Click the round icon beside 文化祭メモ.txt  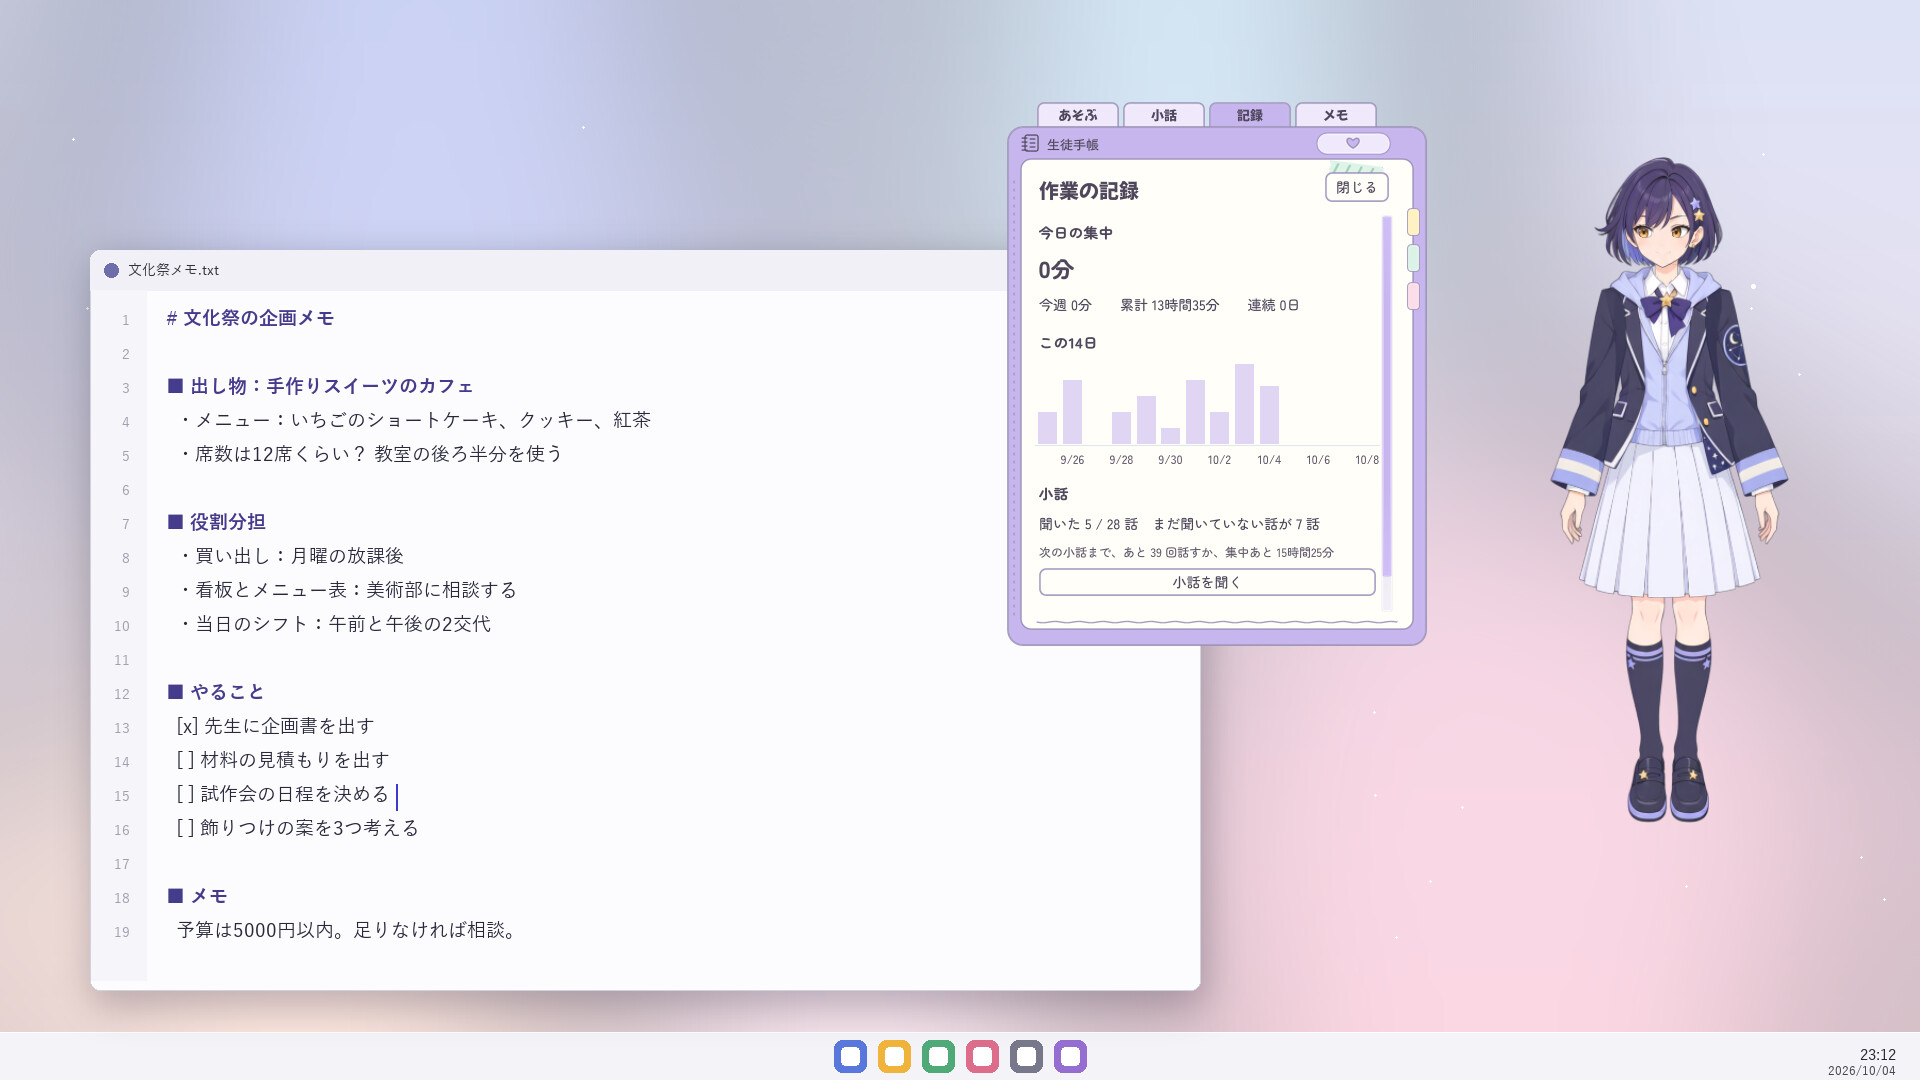(x=111, y=270)
